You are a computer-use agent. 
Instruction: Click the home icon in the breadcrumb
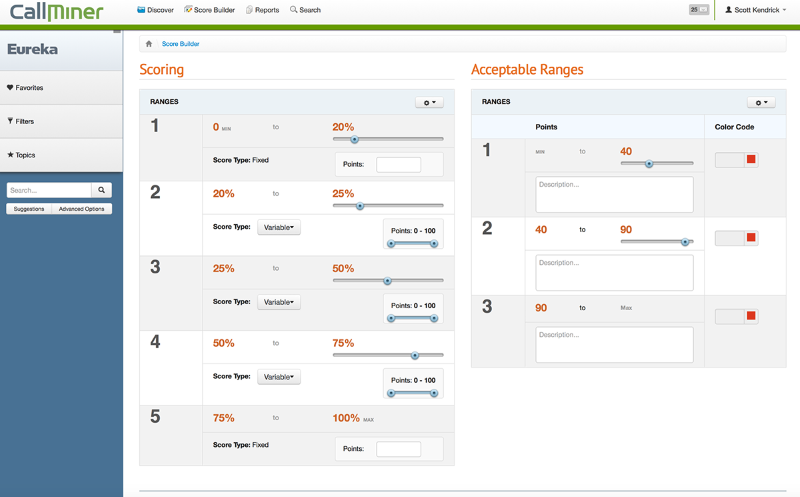click(x=149, y=44)
